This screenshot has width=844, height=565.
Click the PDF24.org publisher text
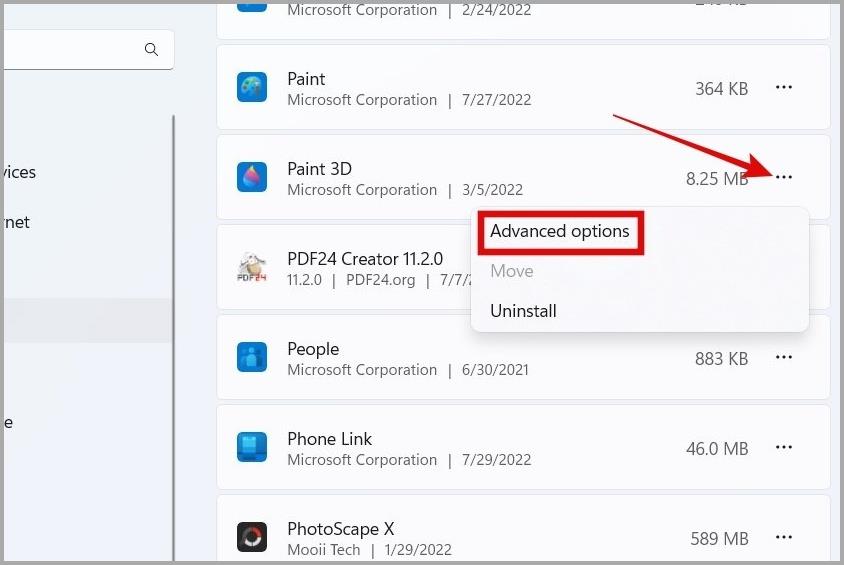(x=381, y=280)
